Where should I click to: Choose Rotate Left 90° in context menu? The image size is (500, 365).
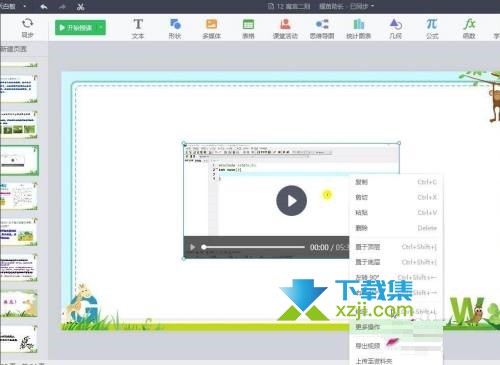396,277
